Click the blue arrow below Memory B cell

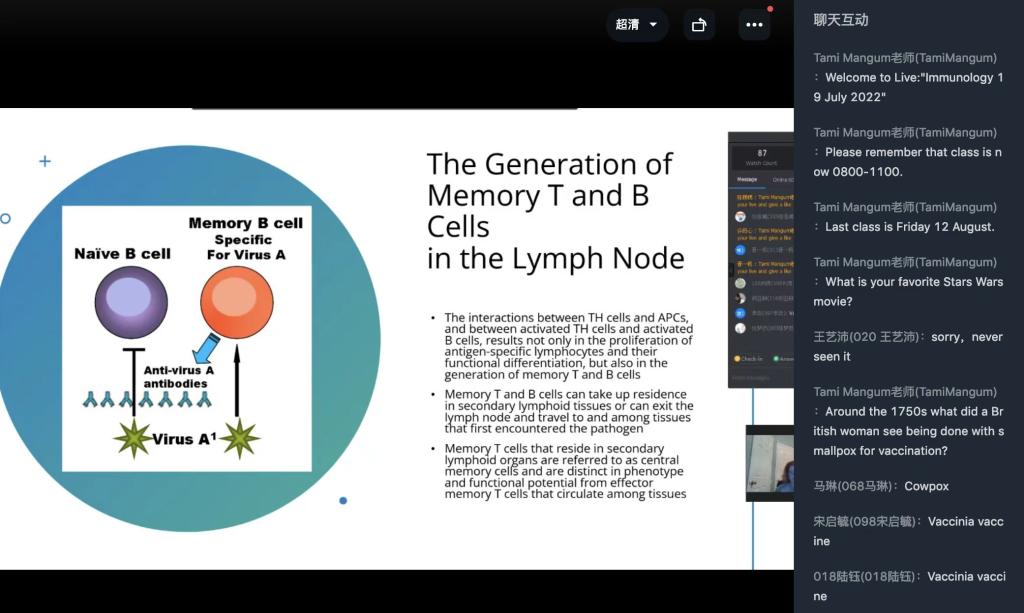[x=206, y=348]
